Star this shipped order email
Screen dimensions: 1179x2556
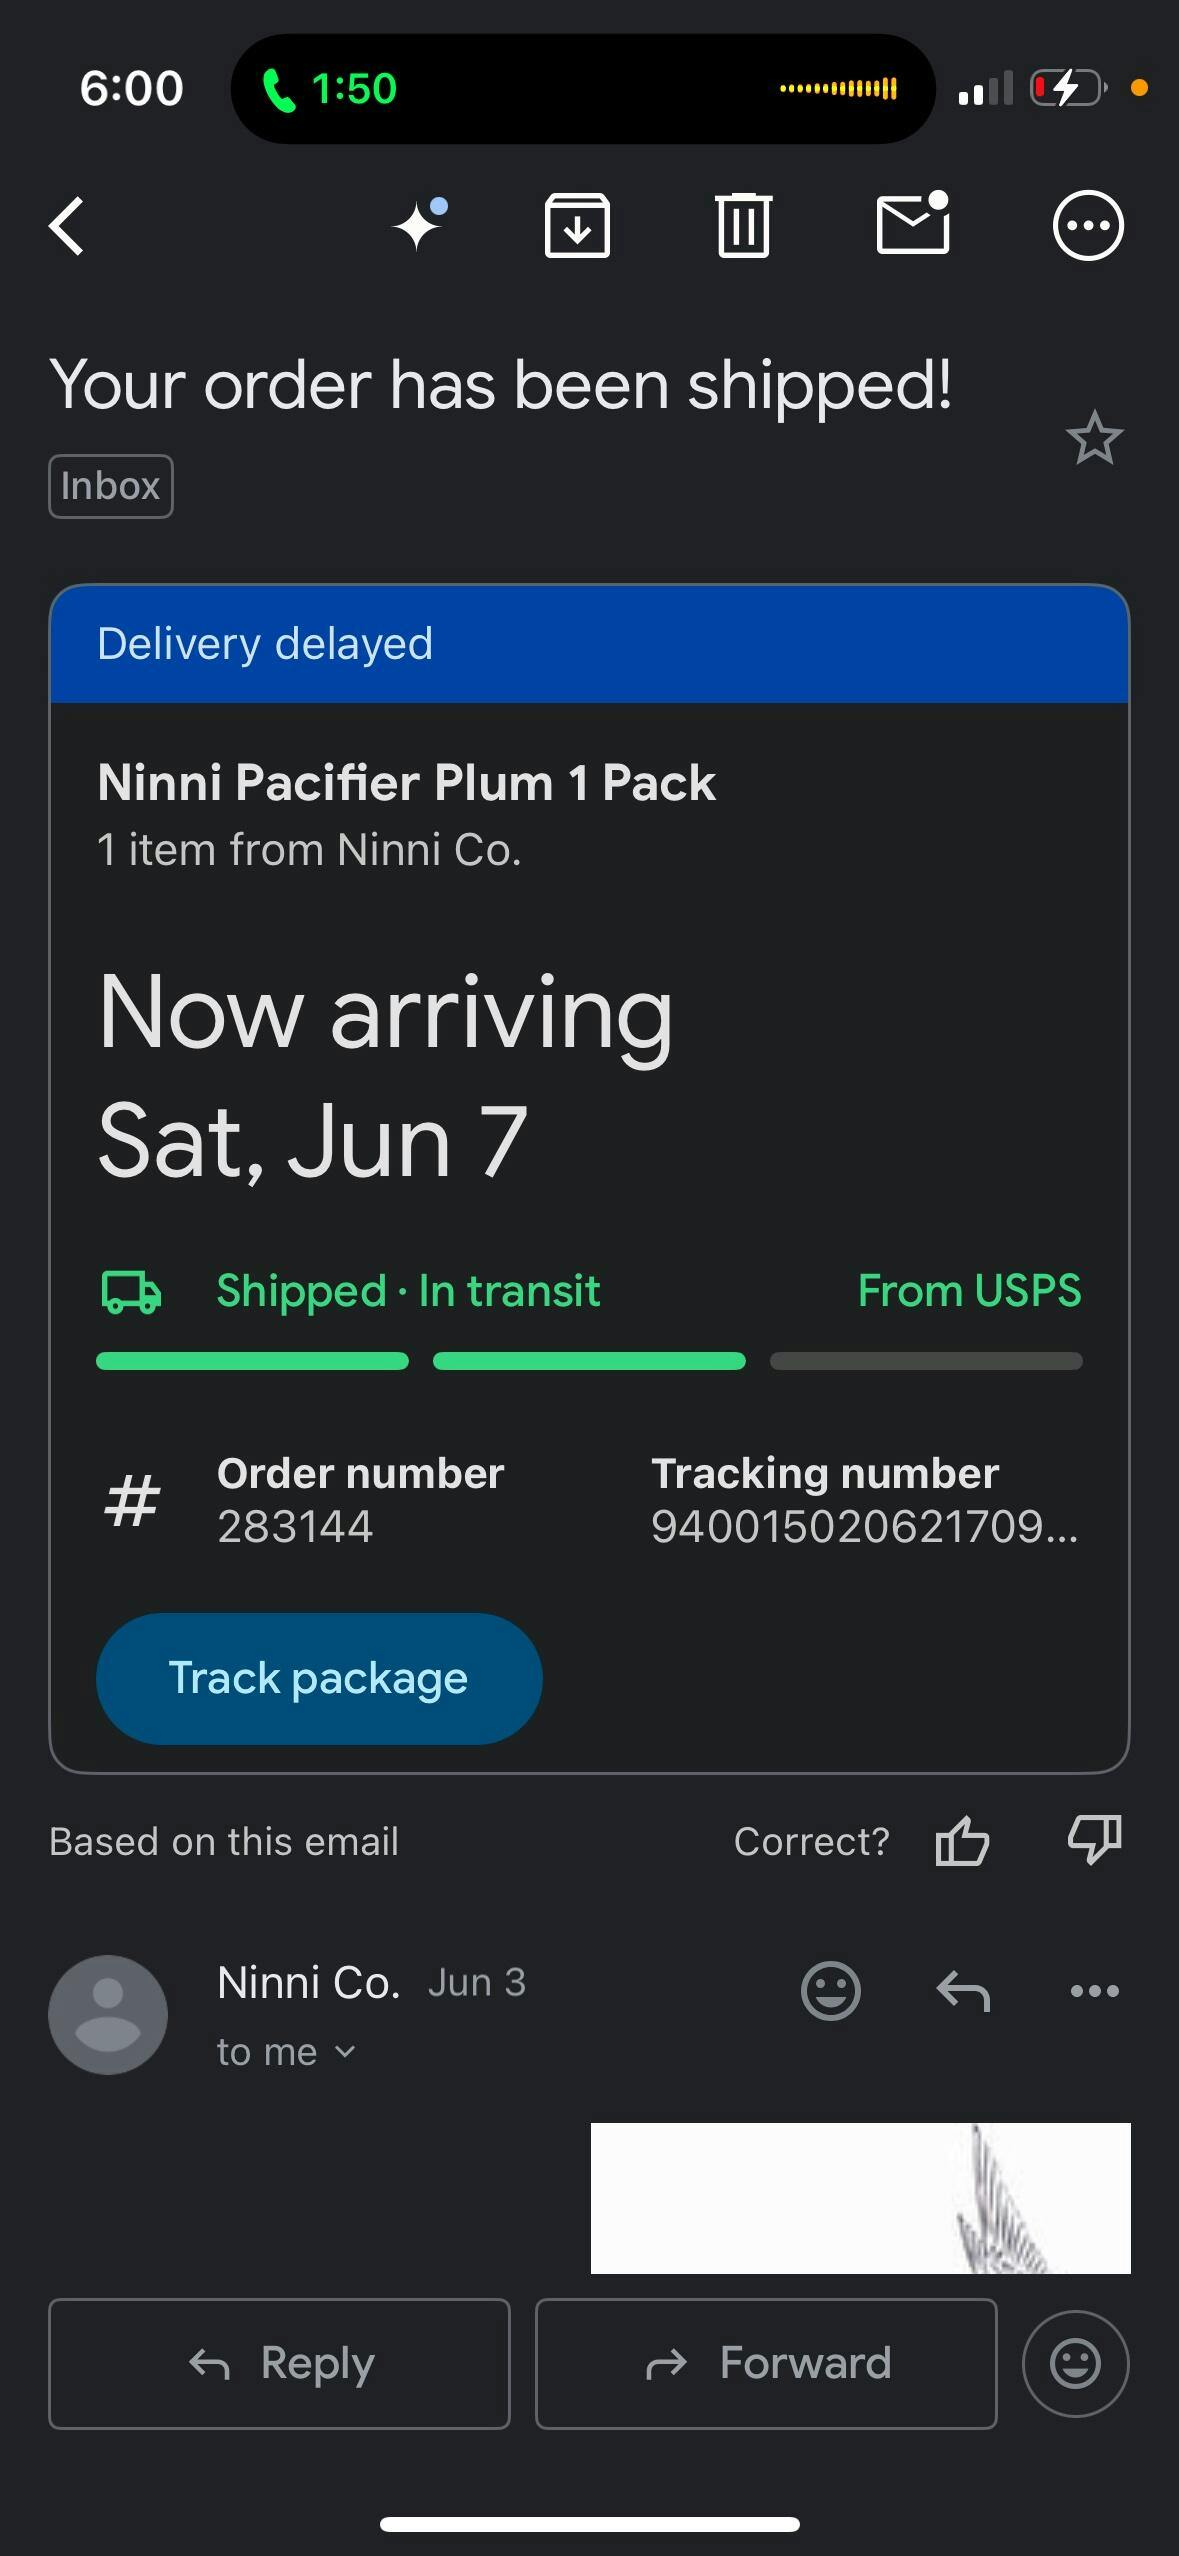[x=1094, y=438]
